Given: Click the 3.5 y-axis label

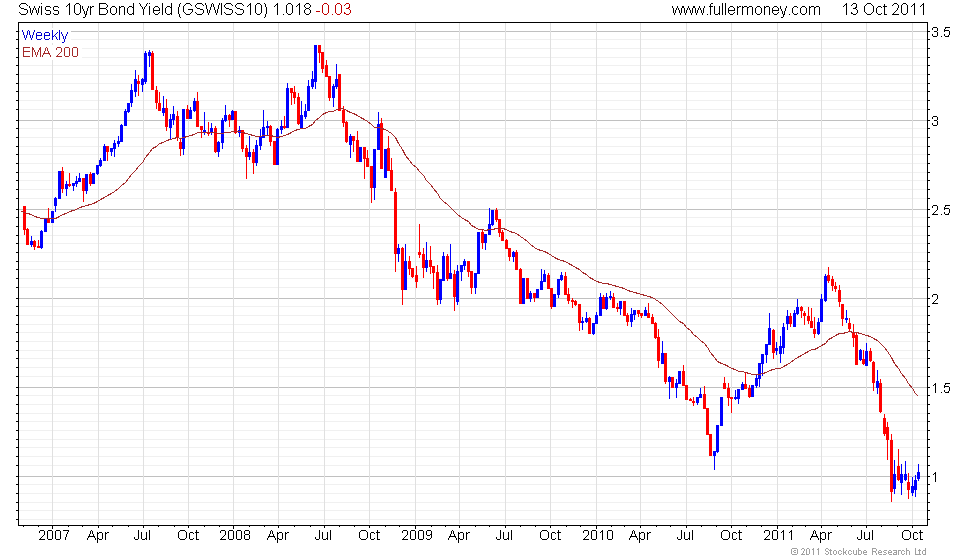Looking at the screenshot, I should pos(941,32).
